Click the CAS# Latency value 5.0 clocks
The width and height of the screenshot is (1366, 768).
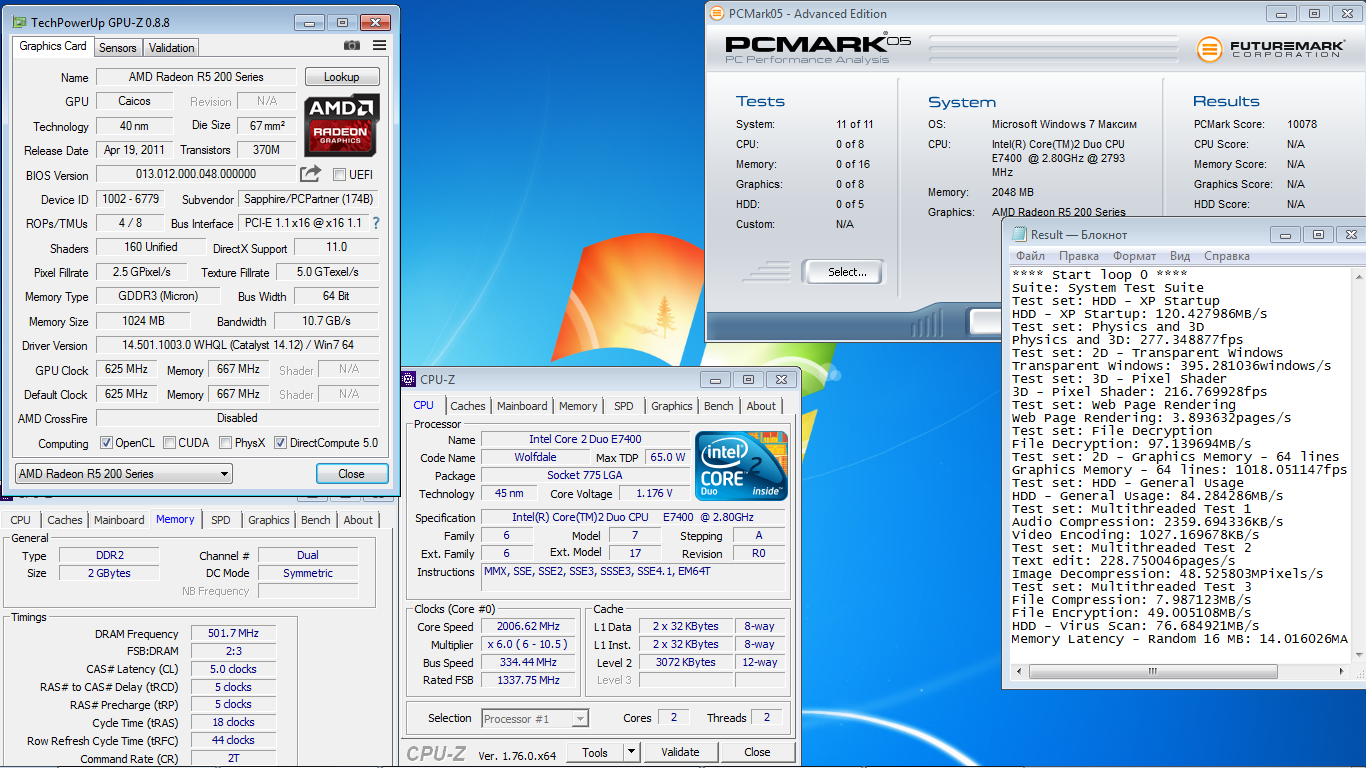(233, 669)
